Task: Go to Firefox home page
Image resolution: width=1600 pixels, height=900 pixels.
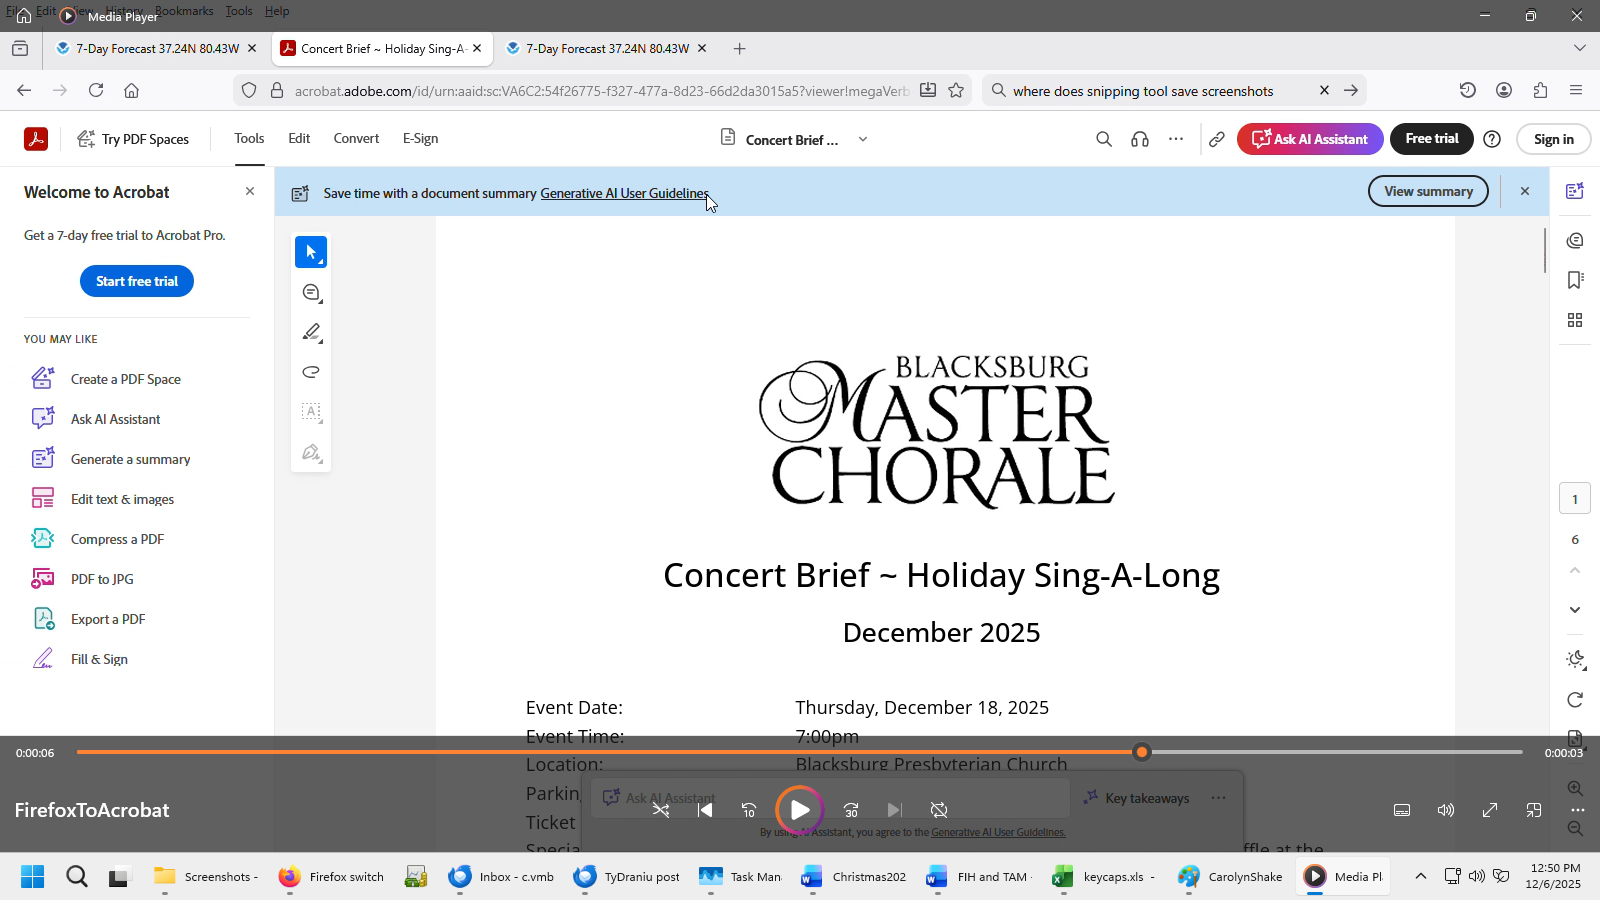Action: click(131, 90)
